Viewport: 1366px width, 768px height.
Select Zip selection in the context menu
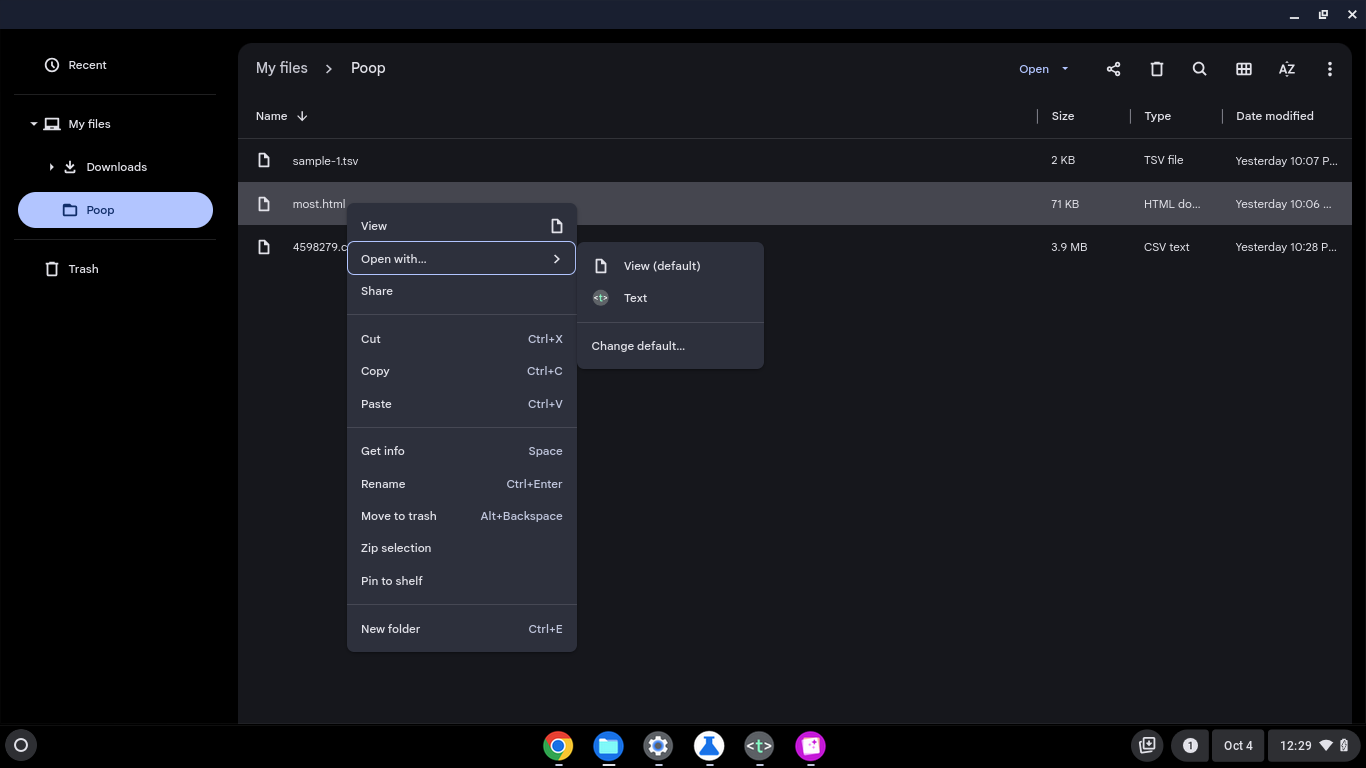(x=396, y=548)
